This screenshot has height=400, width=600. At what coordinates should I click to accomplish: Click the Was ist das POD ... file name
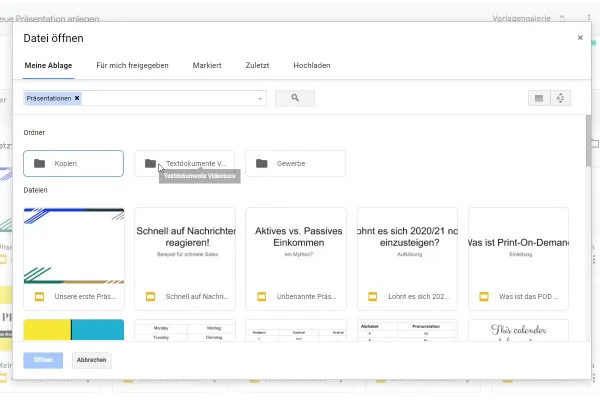point(528,297)
